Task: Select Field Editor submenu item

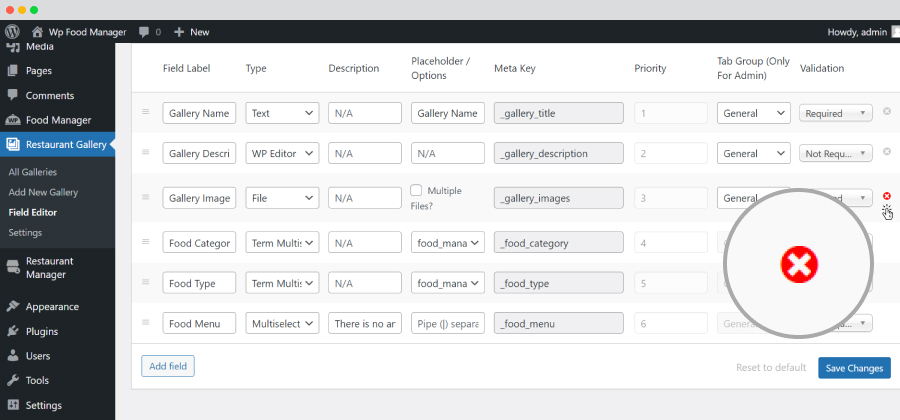Action: 33,212
